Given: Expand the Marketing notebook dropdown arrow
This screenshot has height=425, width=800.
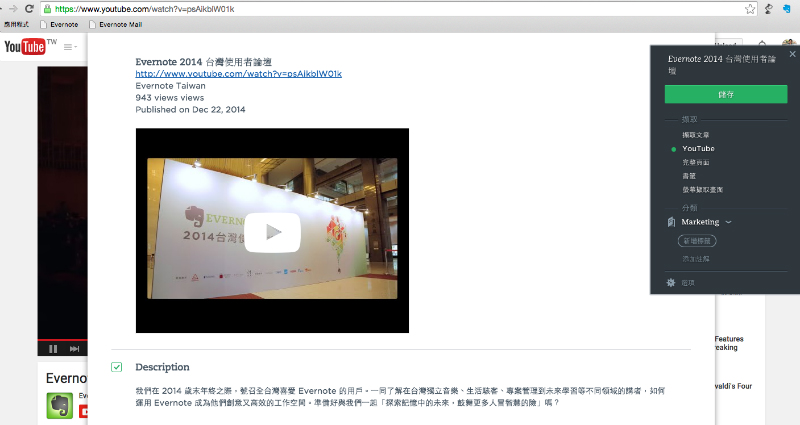Looking at the screenshot, I should [729, 222].
